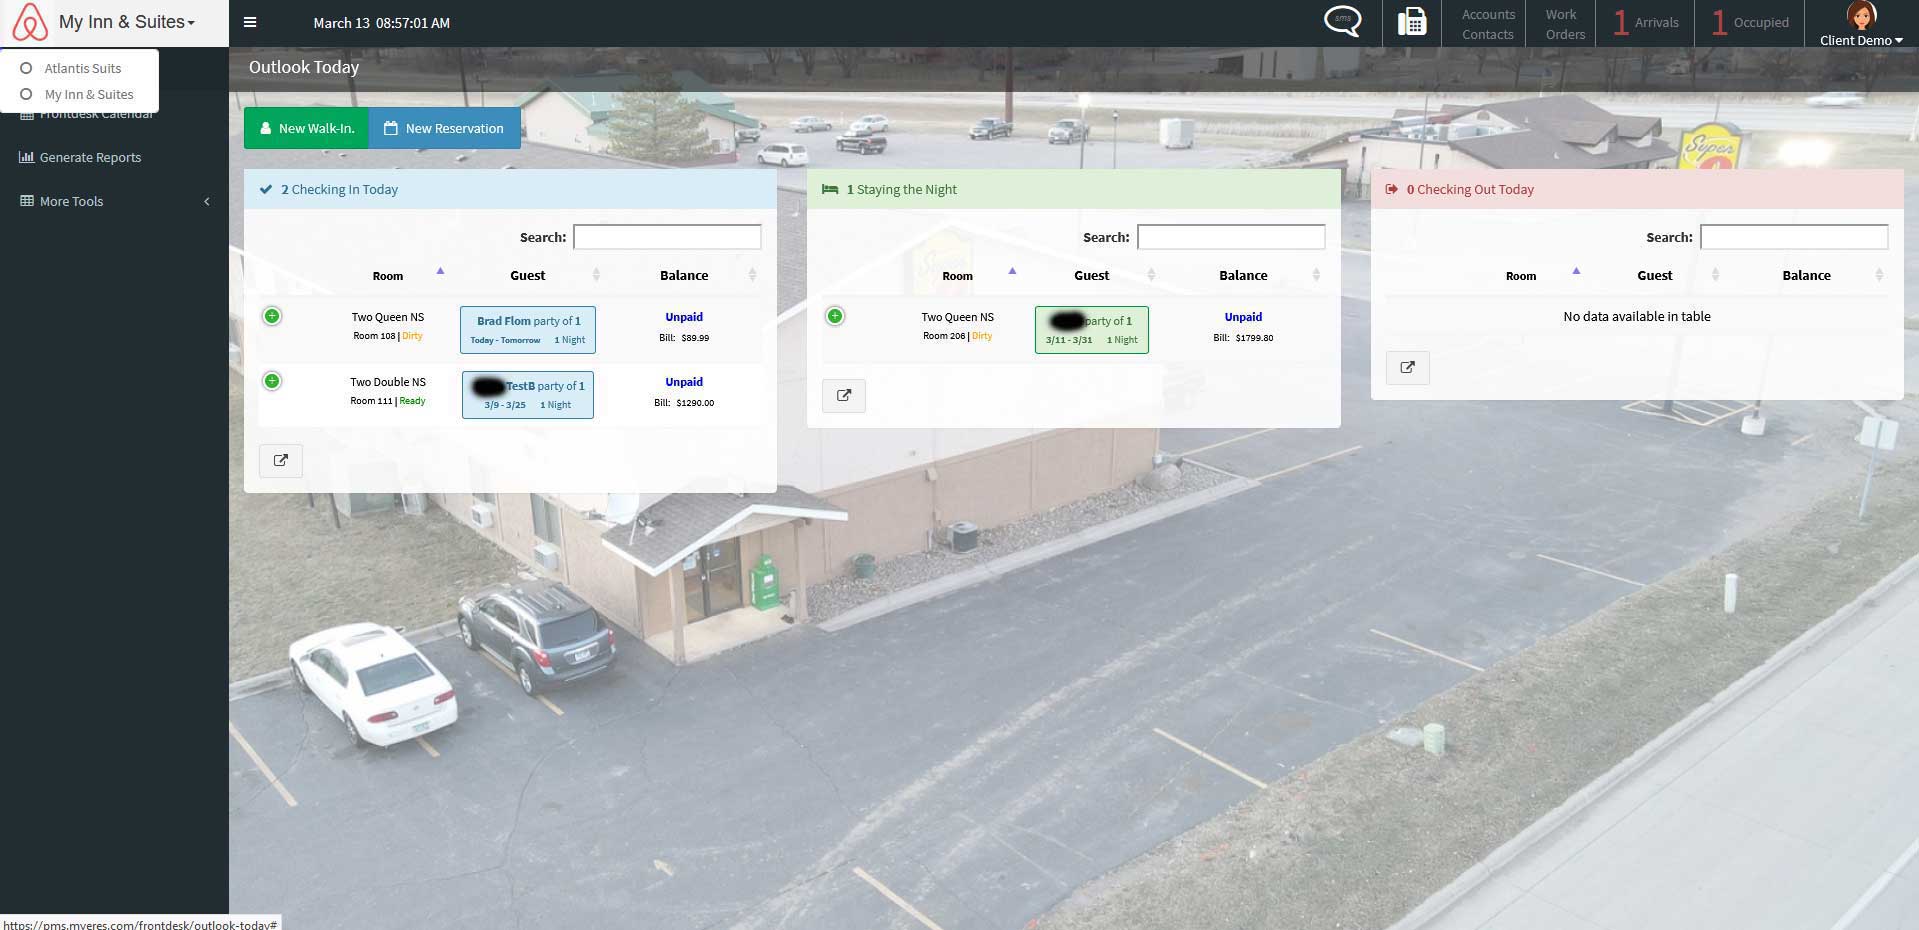Select the My Inn & Suites radio option
This screenshot has width=1919, height=930.
pyautogui.click(x=26, y=94)
